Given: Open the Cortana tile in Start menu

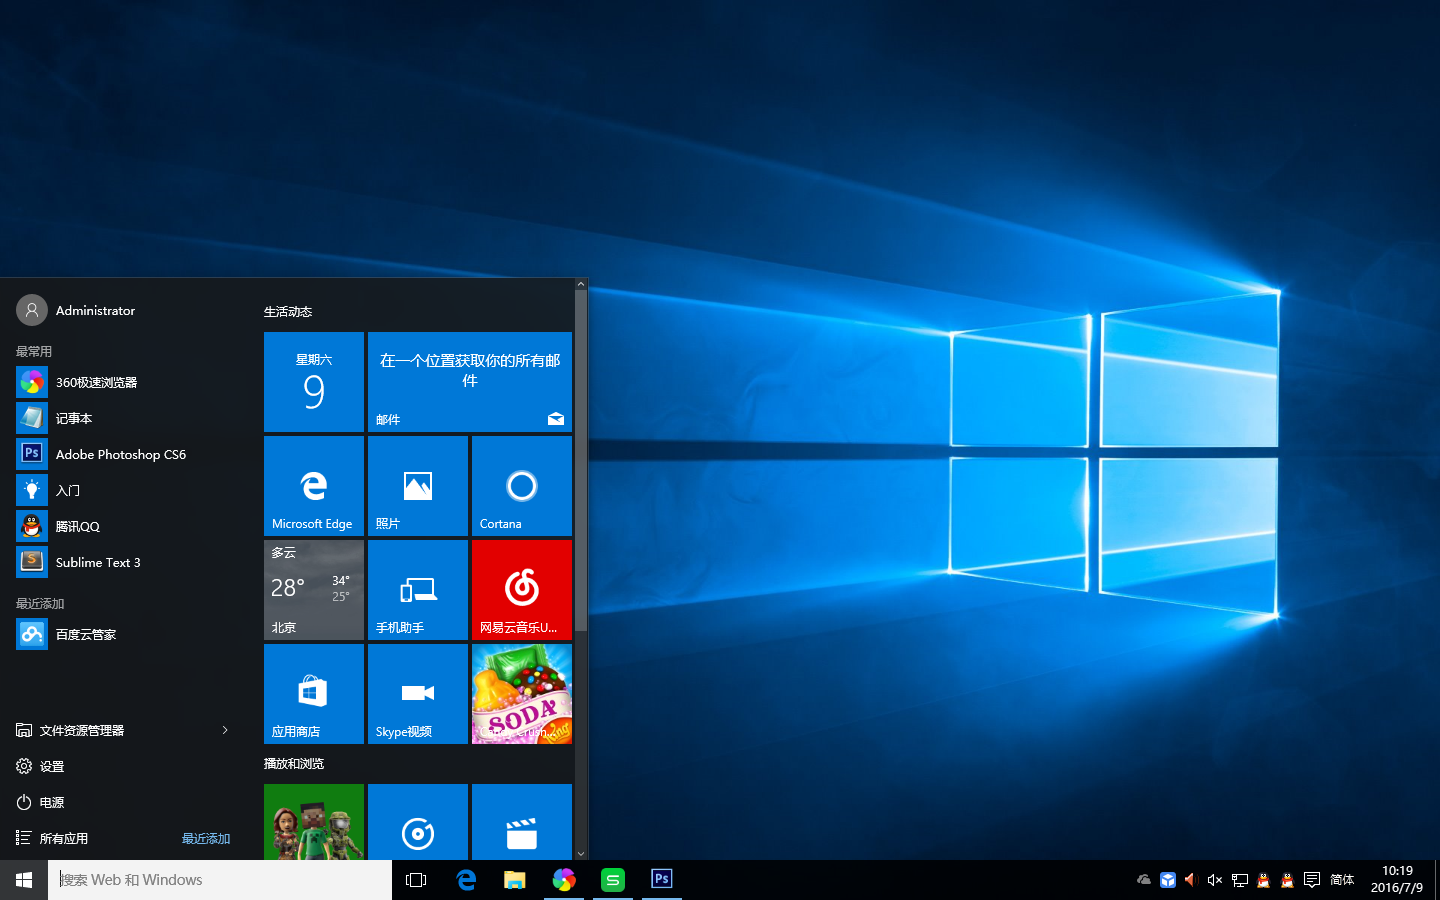Looking at the screenshot, I should click(521, 486).
